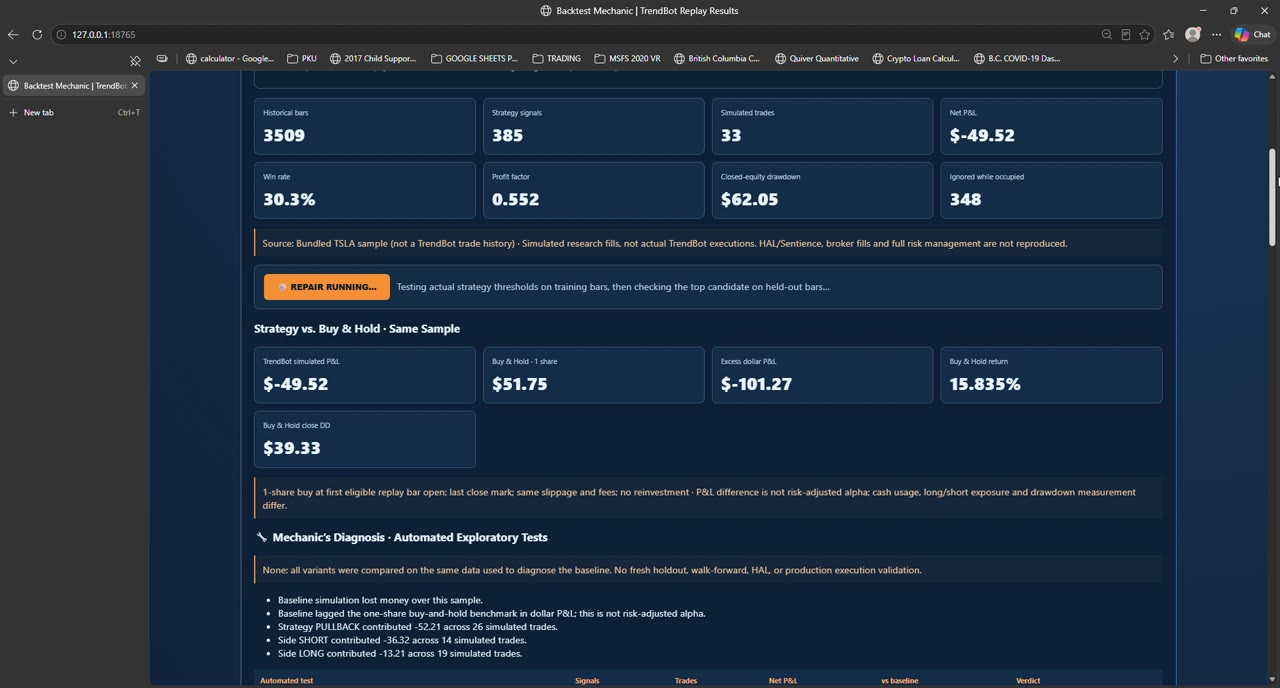Viewport: 1280px width, 688px height.
Task: Open the zoom magnifier icon in address bar
Action: [x=1107, y=34]
